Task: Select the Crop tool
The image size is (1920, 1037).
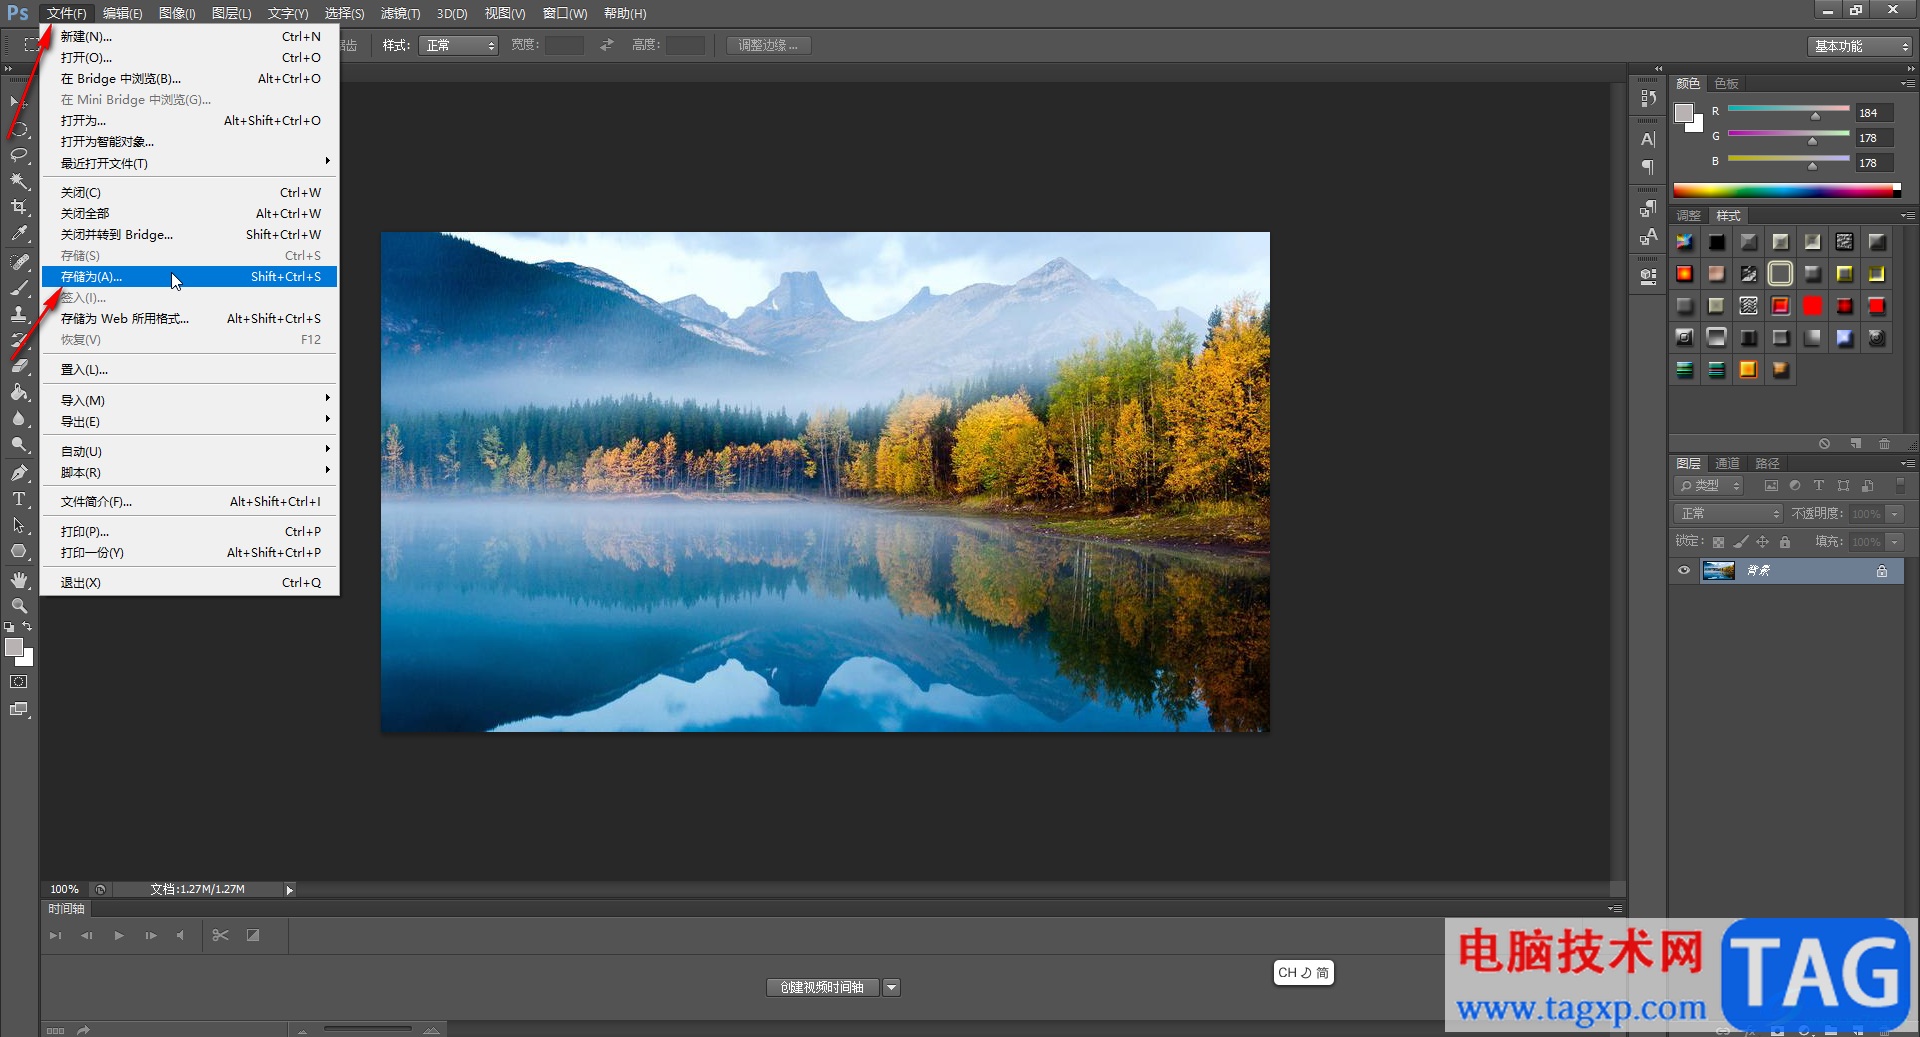Action: pyautogui.click(x=19, y=207)
